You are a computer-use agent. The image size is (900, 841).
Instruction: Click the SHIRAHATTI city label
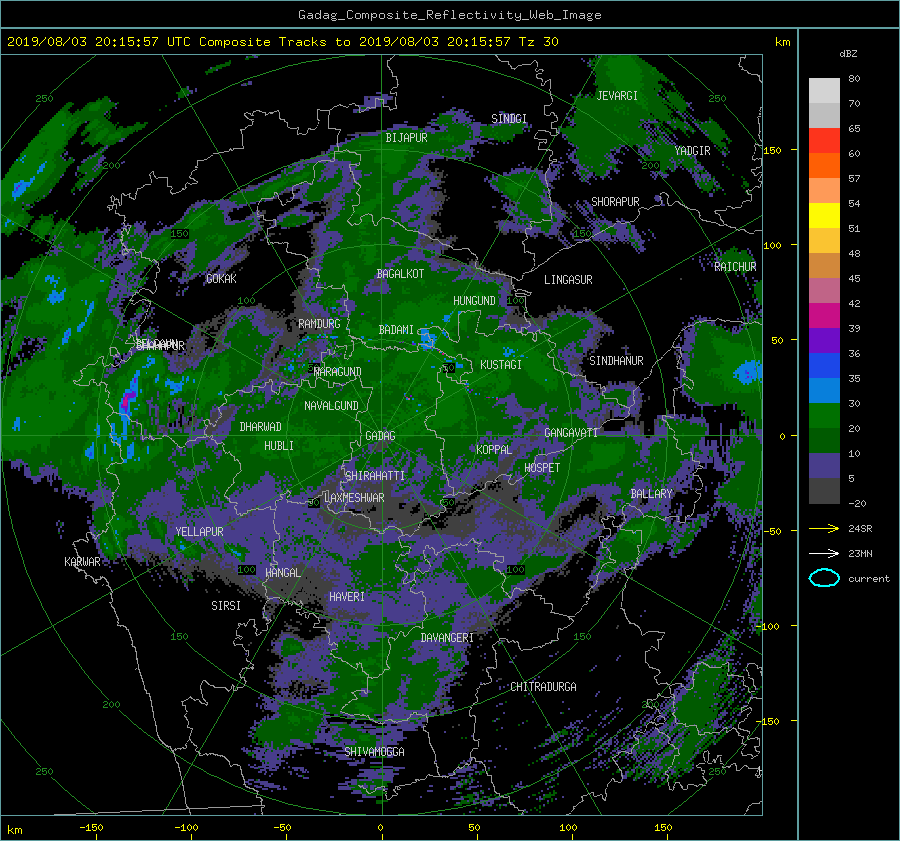tap(375, 476)
